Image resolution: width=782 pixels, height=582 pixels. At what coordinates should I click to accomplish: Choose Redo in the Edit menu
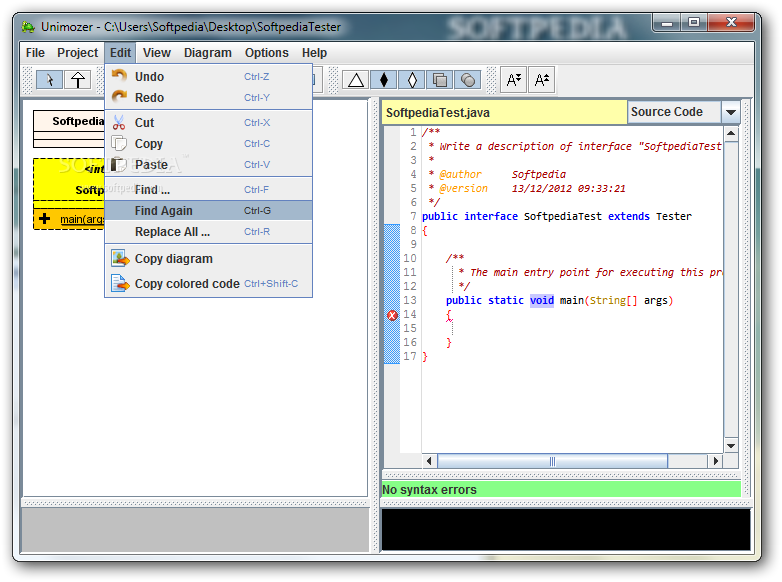[x=208, y=97]
